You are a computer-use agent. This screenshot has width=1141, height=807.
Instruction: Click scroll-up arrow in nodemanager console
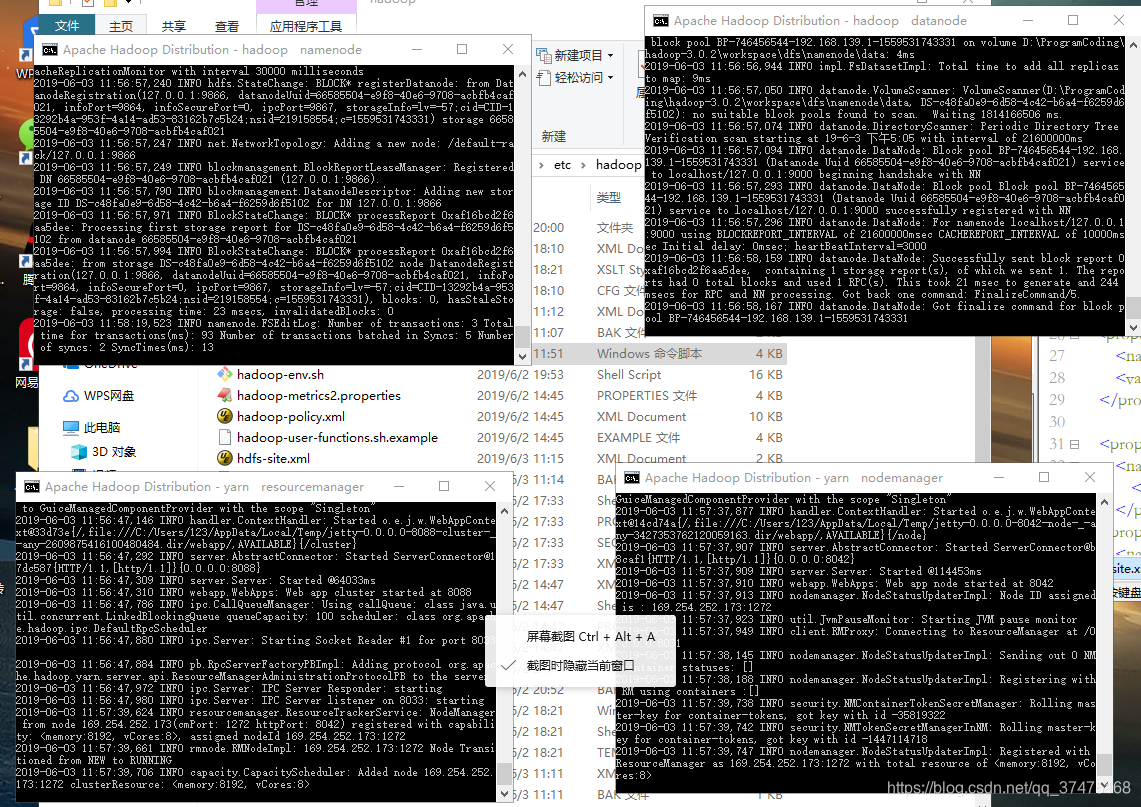pos(1105,502)
